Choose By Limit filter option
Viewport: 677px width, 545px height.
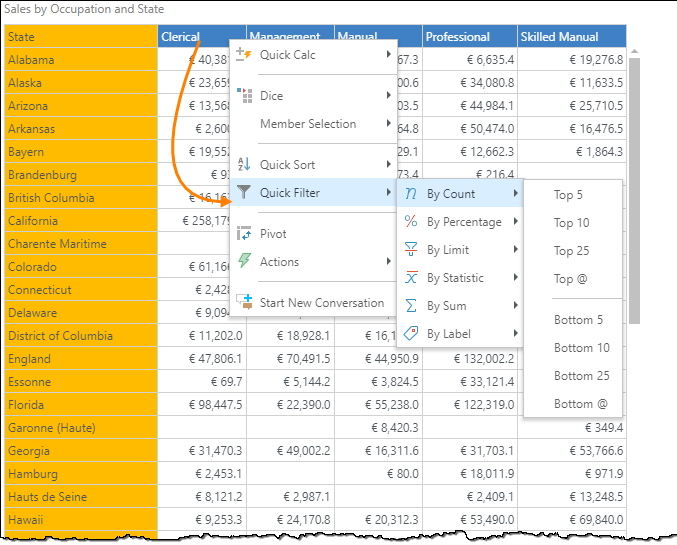coord(460,250)
